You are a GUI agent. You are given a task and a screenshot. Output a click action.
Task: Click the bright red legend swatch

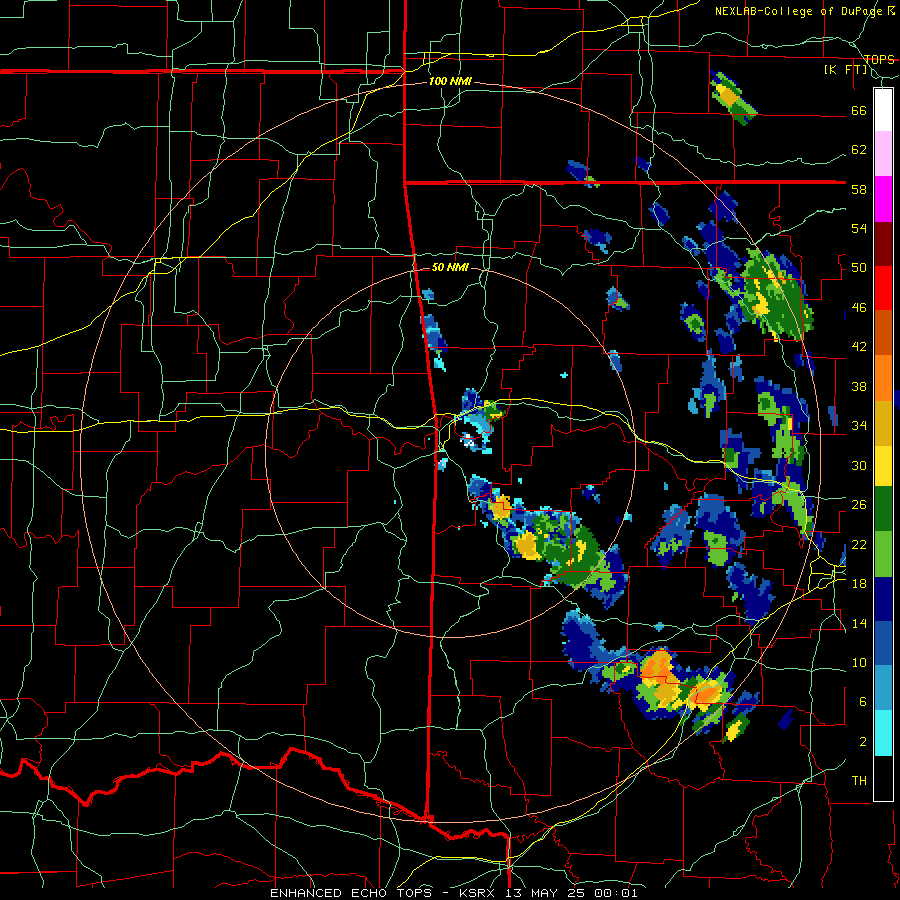pyautogui.click(x=883, y=288)
